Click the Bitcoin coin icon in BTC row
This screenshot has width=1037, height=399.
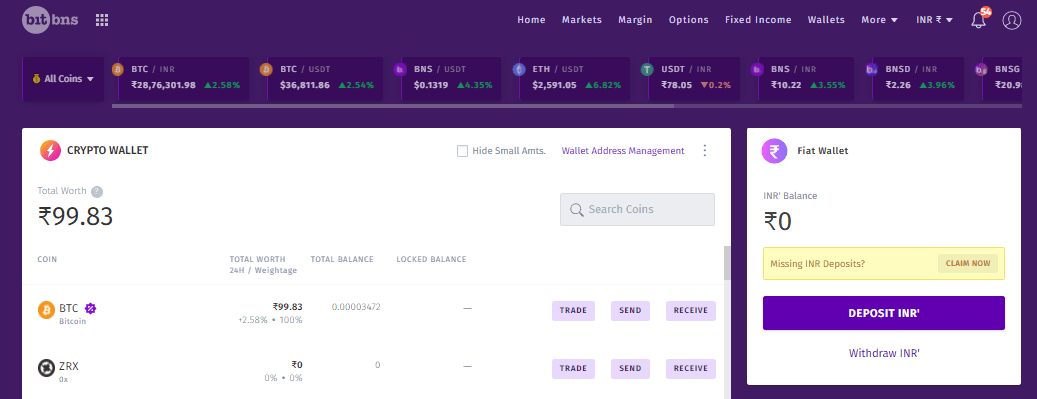coord(46,310)
